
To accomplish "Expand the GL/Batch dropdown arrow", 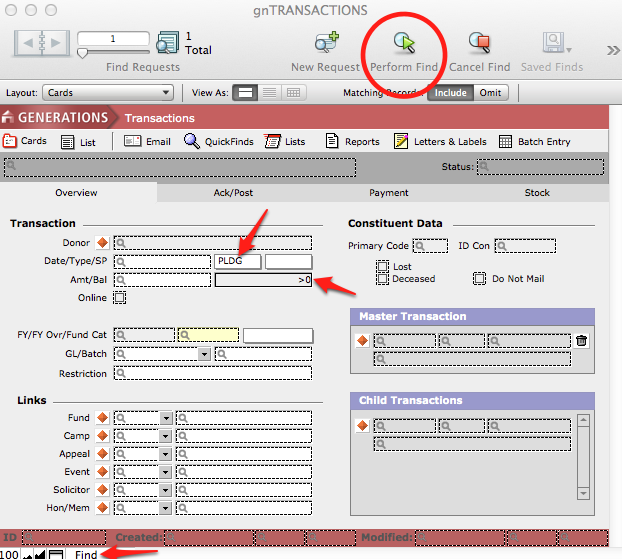I will [x=204, y=354].
